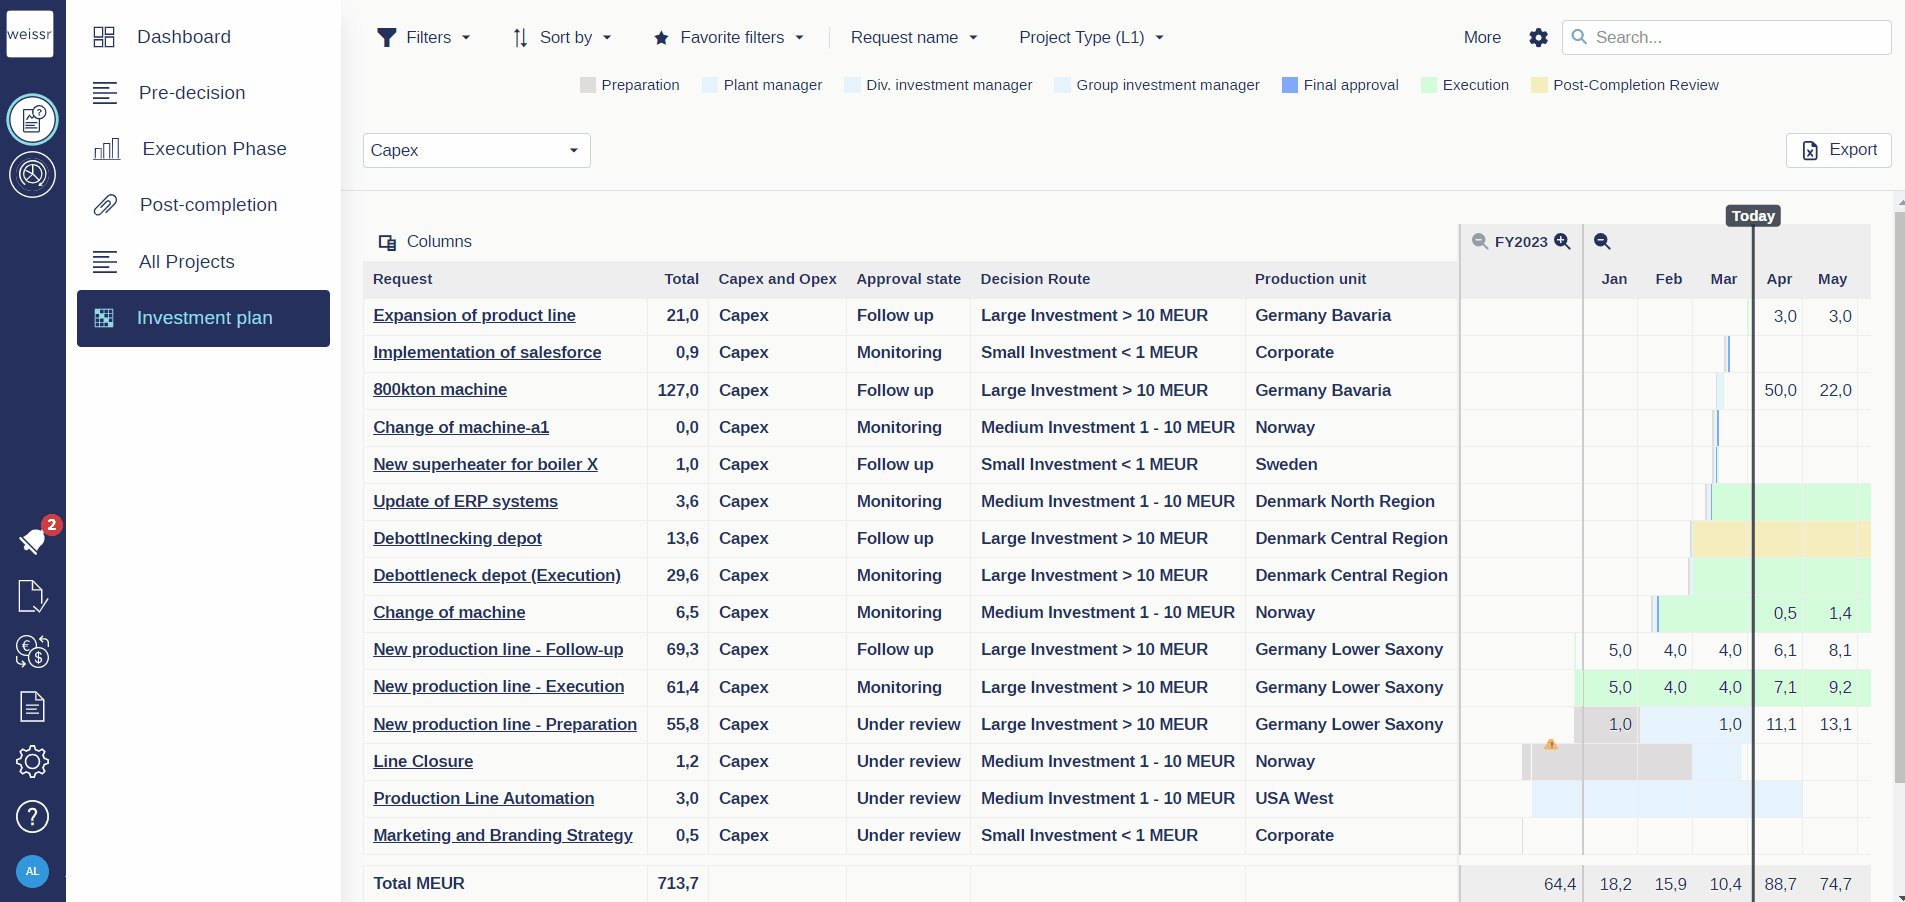Screen dimensions: 1905x902
Task: Open the Post-completion section
Action: point(203,205)
